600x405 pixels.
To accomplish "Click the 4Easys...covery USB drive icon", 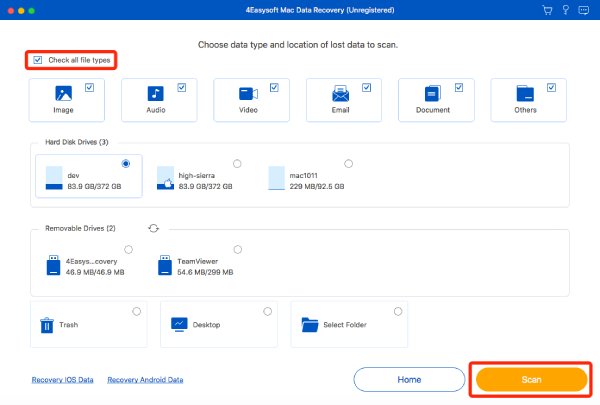I will coord(54,265).
